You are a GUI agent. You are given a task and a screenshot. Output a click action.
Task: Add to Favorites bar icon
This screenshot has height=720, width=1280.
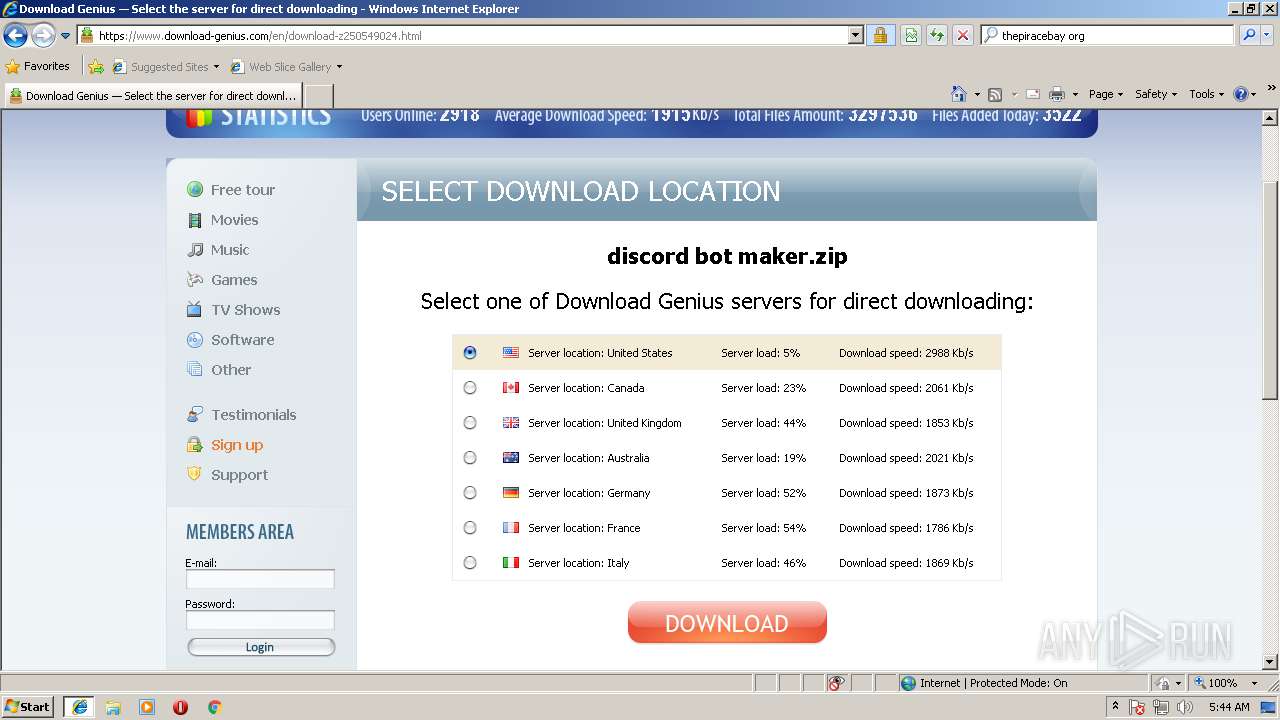tap(96, 66)
